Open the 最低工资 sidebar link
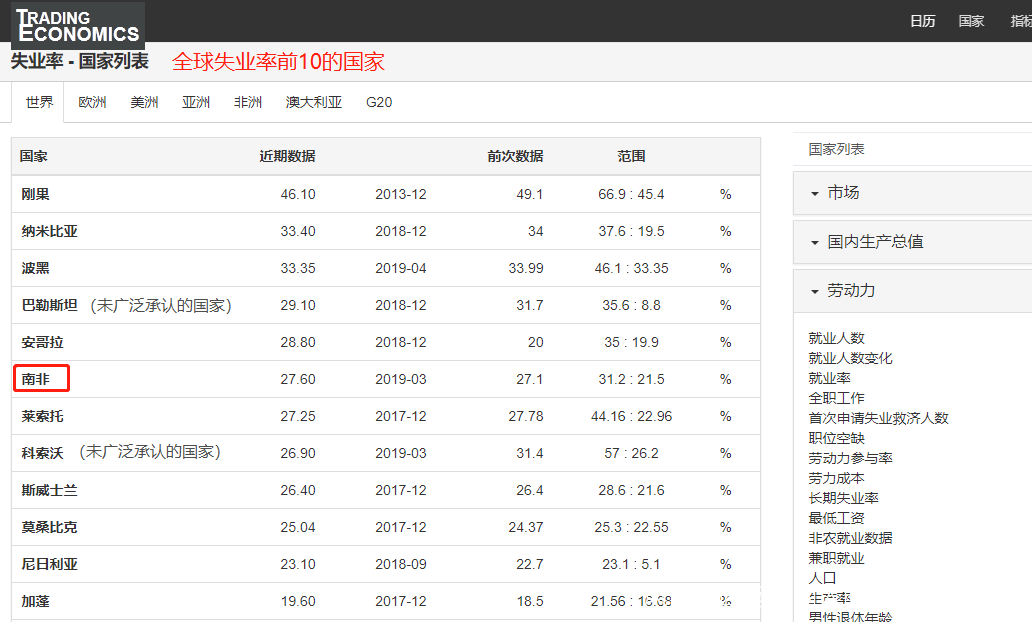The height and width of the screenshot is (622, 1032). [x=836, y=518]
